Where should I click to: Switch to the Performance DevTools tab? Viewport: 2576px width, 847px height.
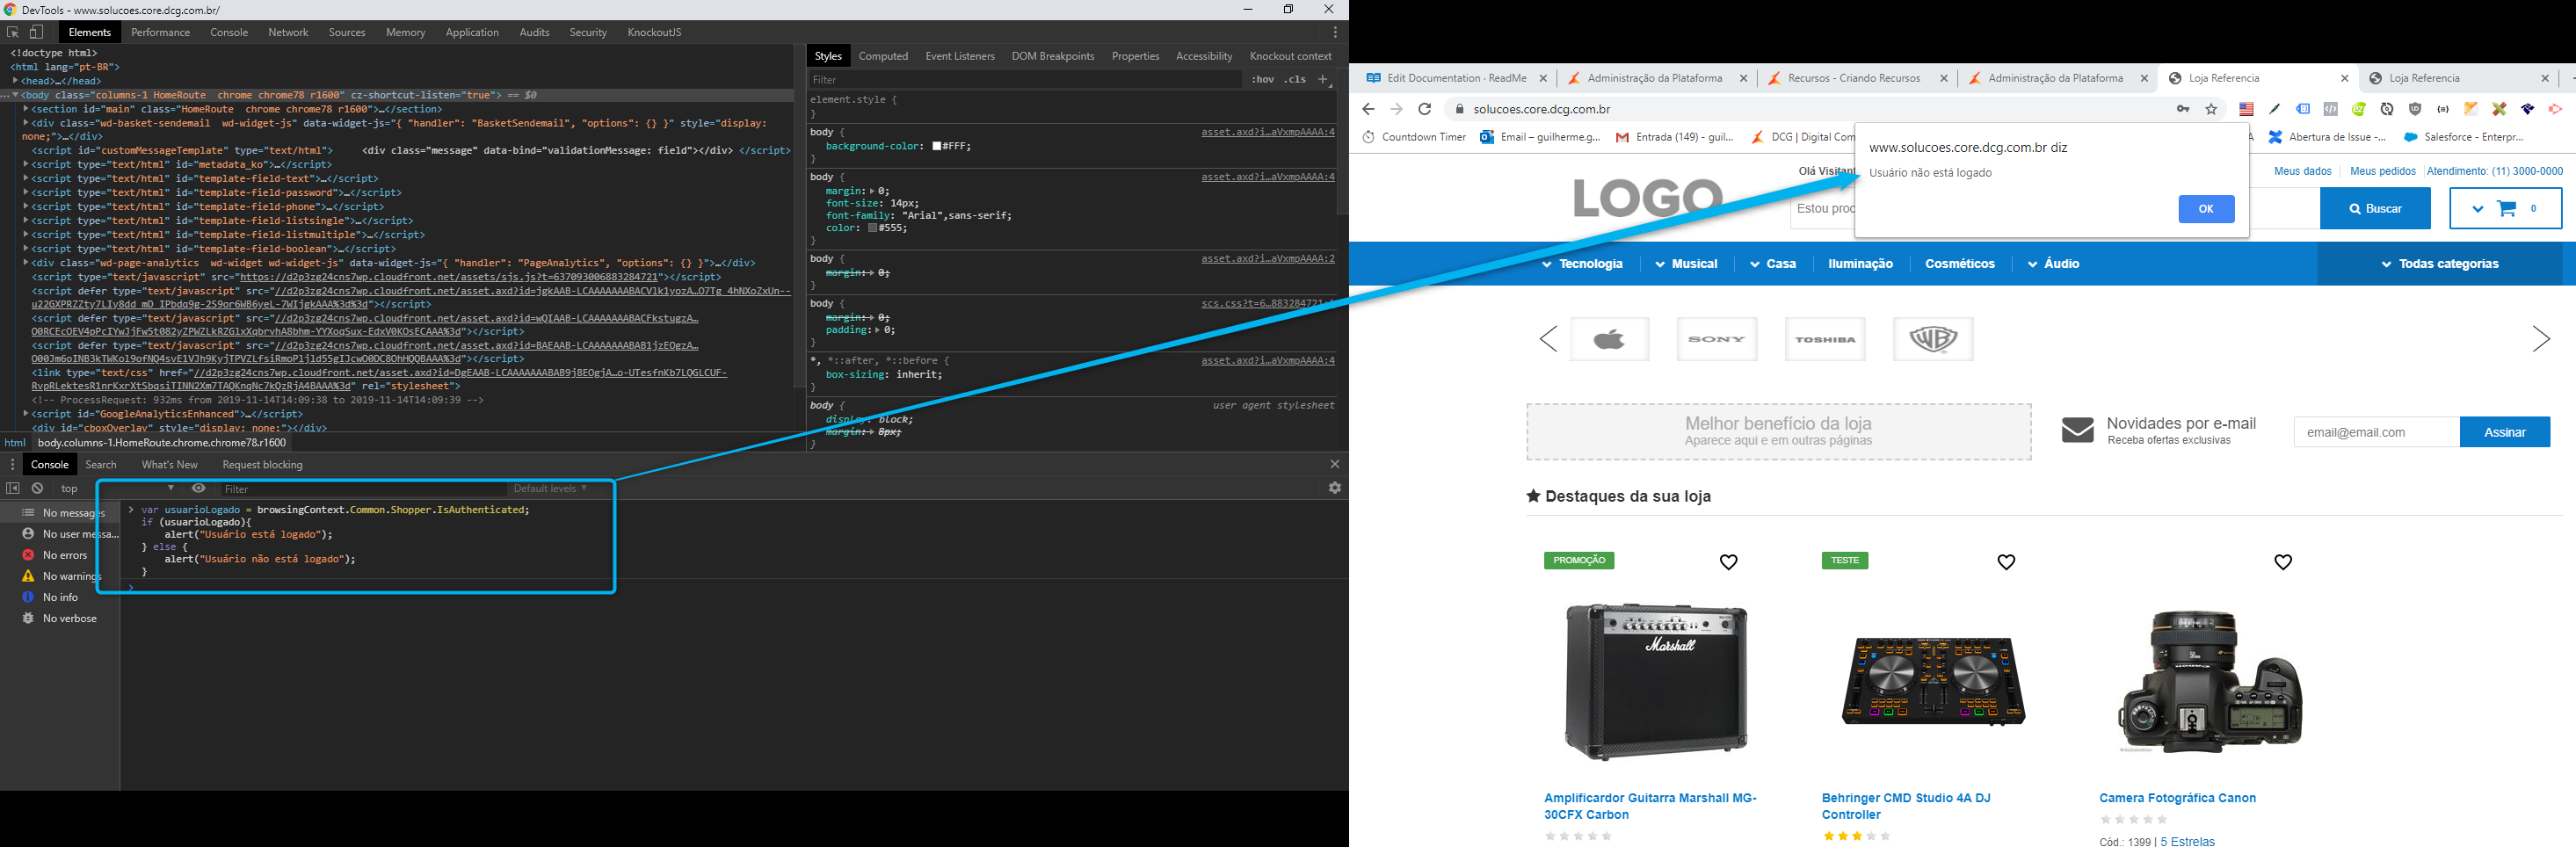pos(160,32)
